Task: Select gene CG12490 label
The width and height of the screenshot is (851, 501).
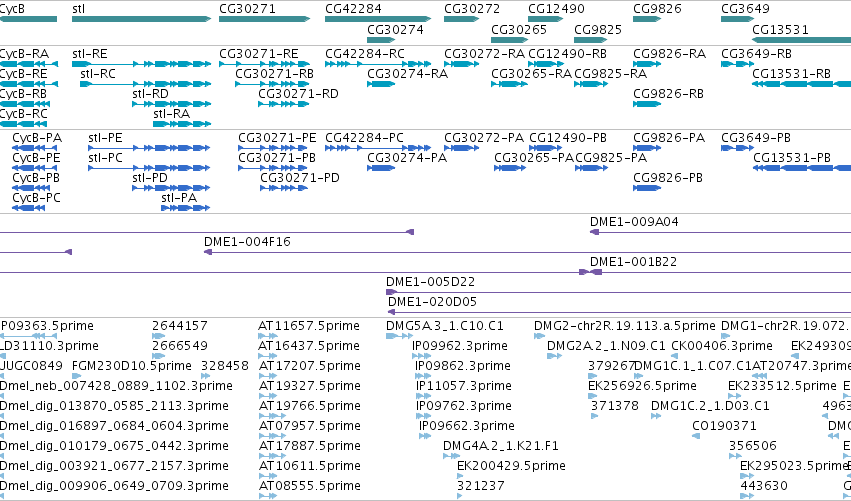Action: tap(556, 9)
